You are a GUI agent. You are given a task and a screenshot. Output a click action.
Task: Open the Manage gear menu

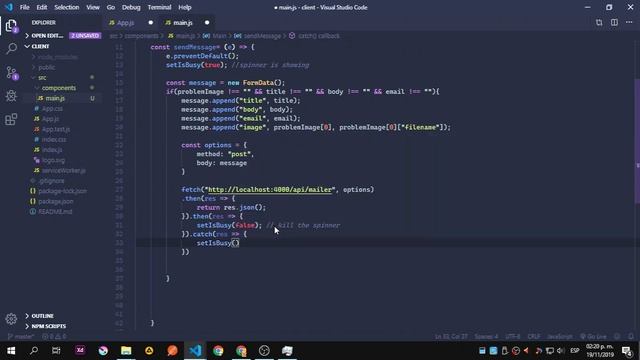click(x=11, y=319)
